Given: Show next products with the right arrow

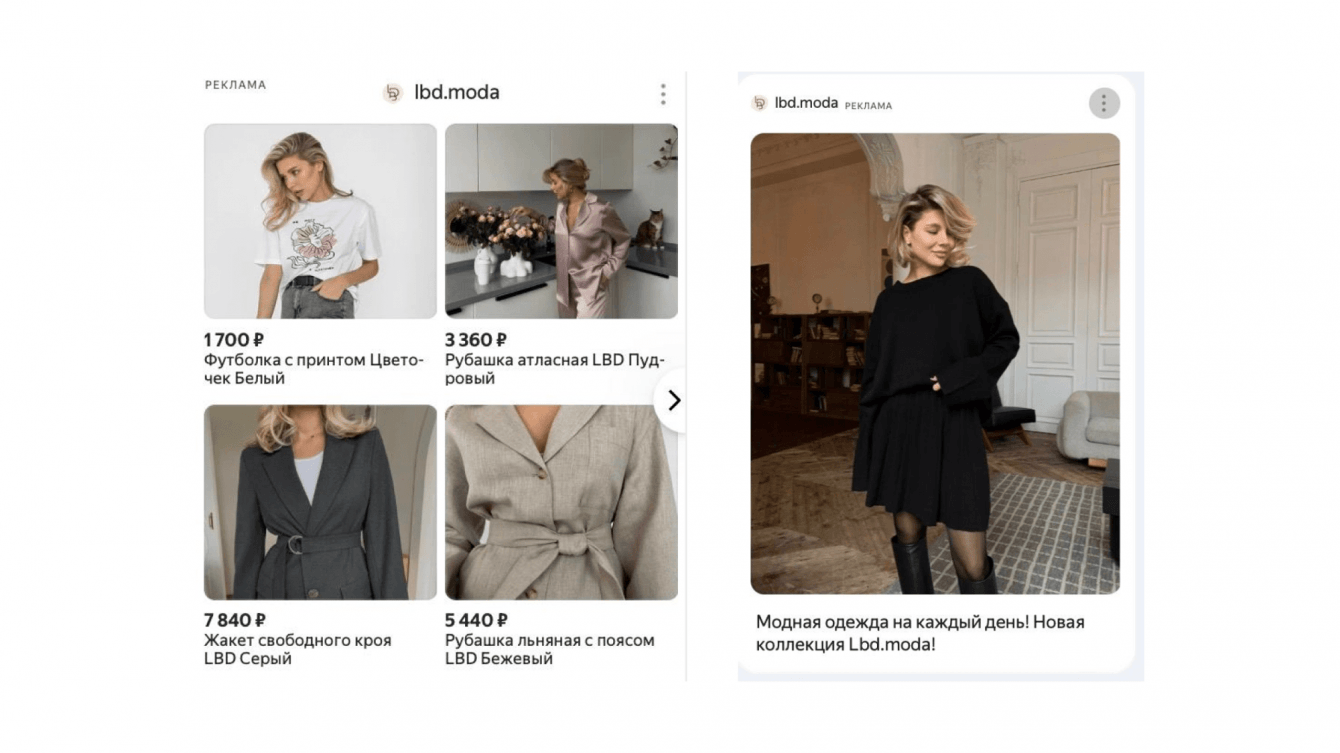Looking at the screenshot, I should (x=673, y=400).
